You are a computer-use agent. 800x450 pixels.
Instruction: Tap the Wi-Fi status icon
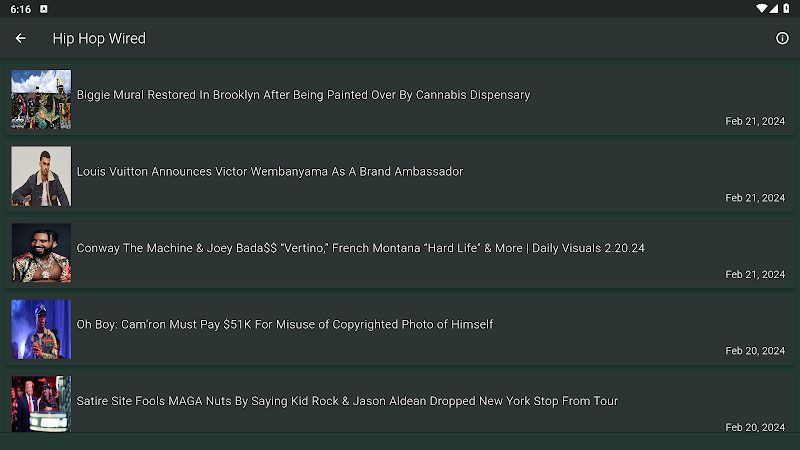point(761,9)
